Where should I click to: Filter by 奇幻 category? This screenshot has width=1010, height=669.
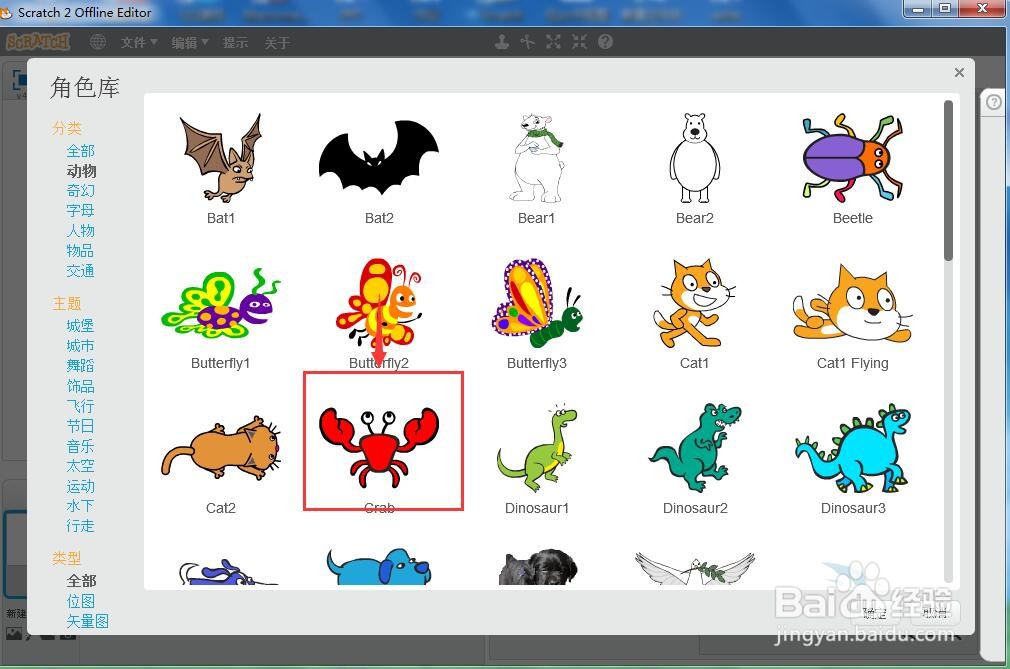pos(81,191)
